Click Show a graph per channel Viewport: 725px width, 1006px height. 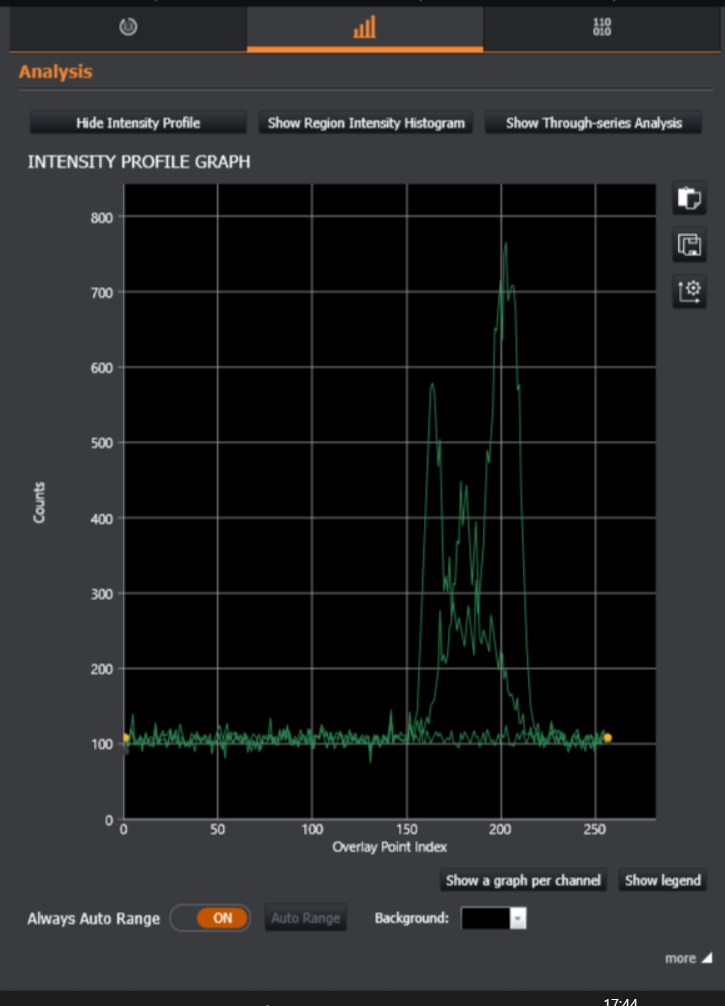[x=523, y=880]
